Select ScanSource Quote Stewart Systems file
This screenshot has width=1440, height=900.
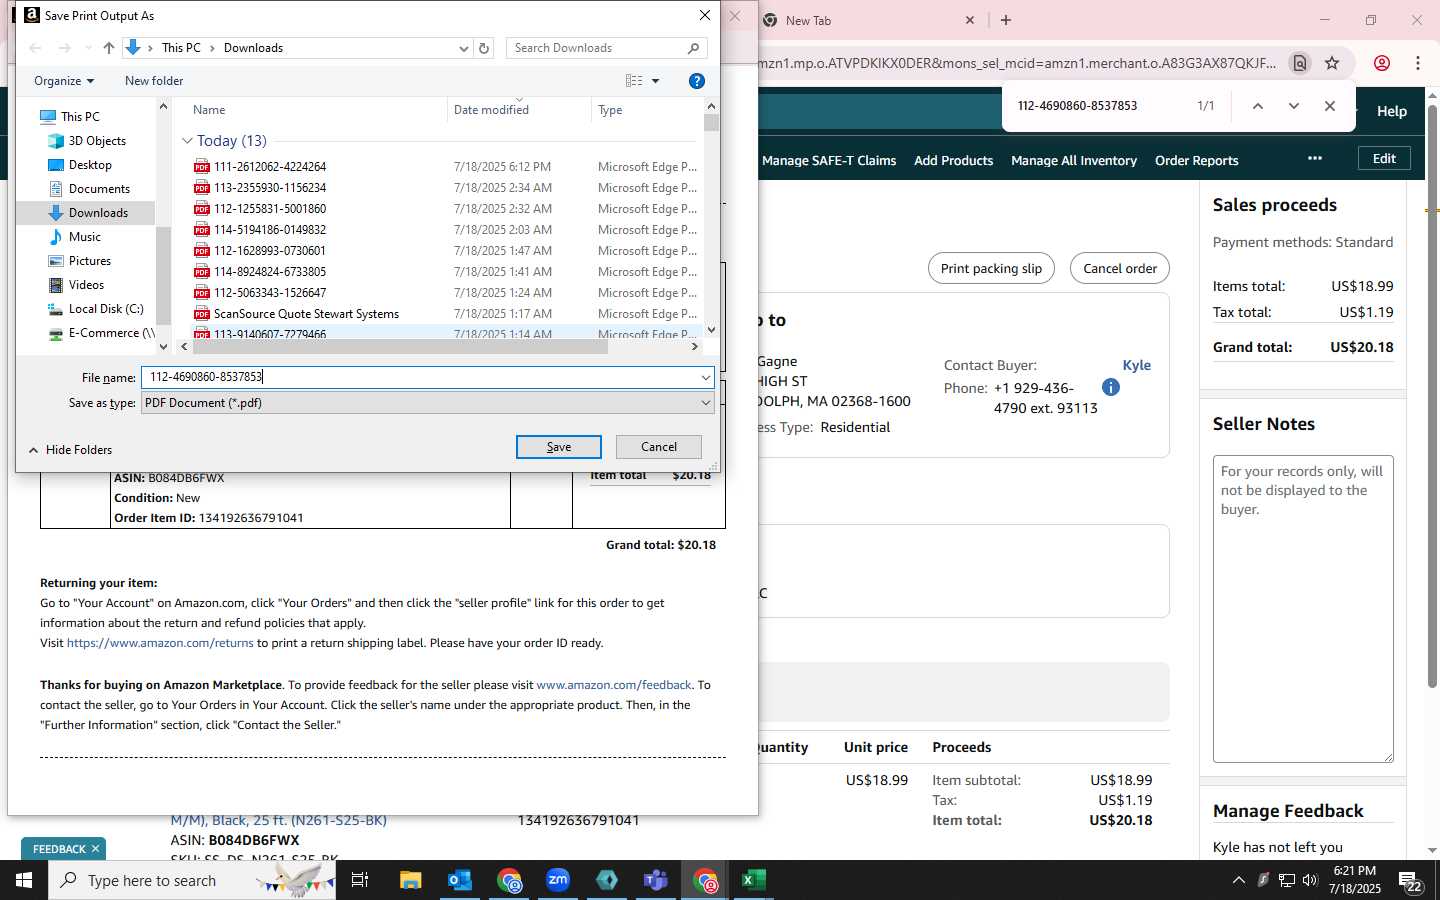tap(306, 314)
